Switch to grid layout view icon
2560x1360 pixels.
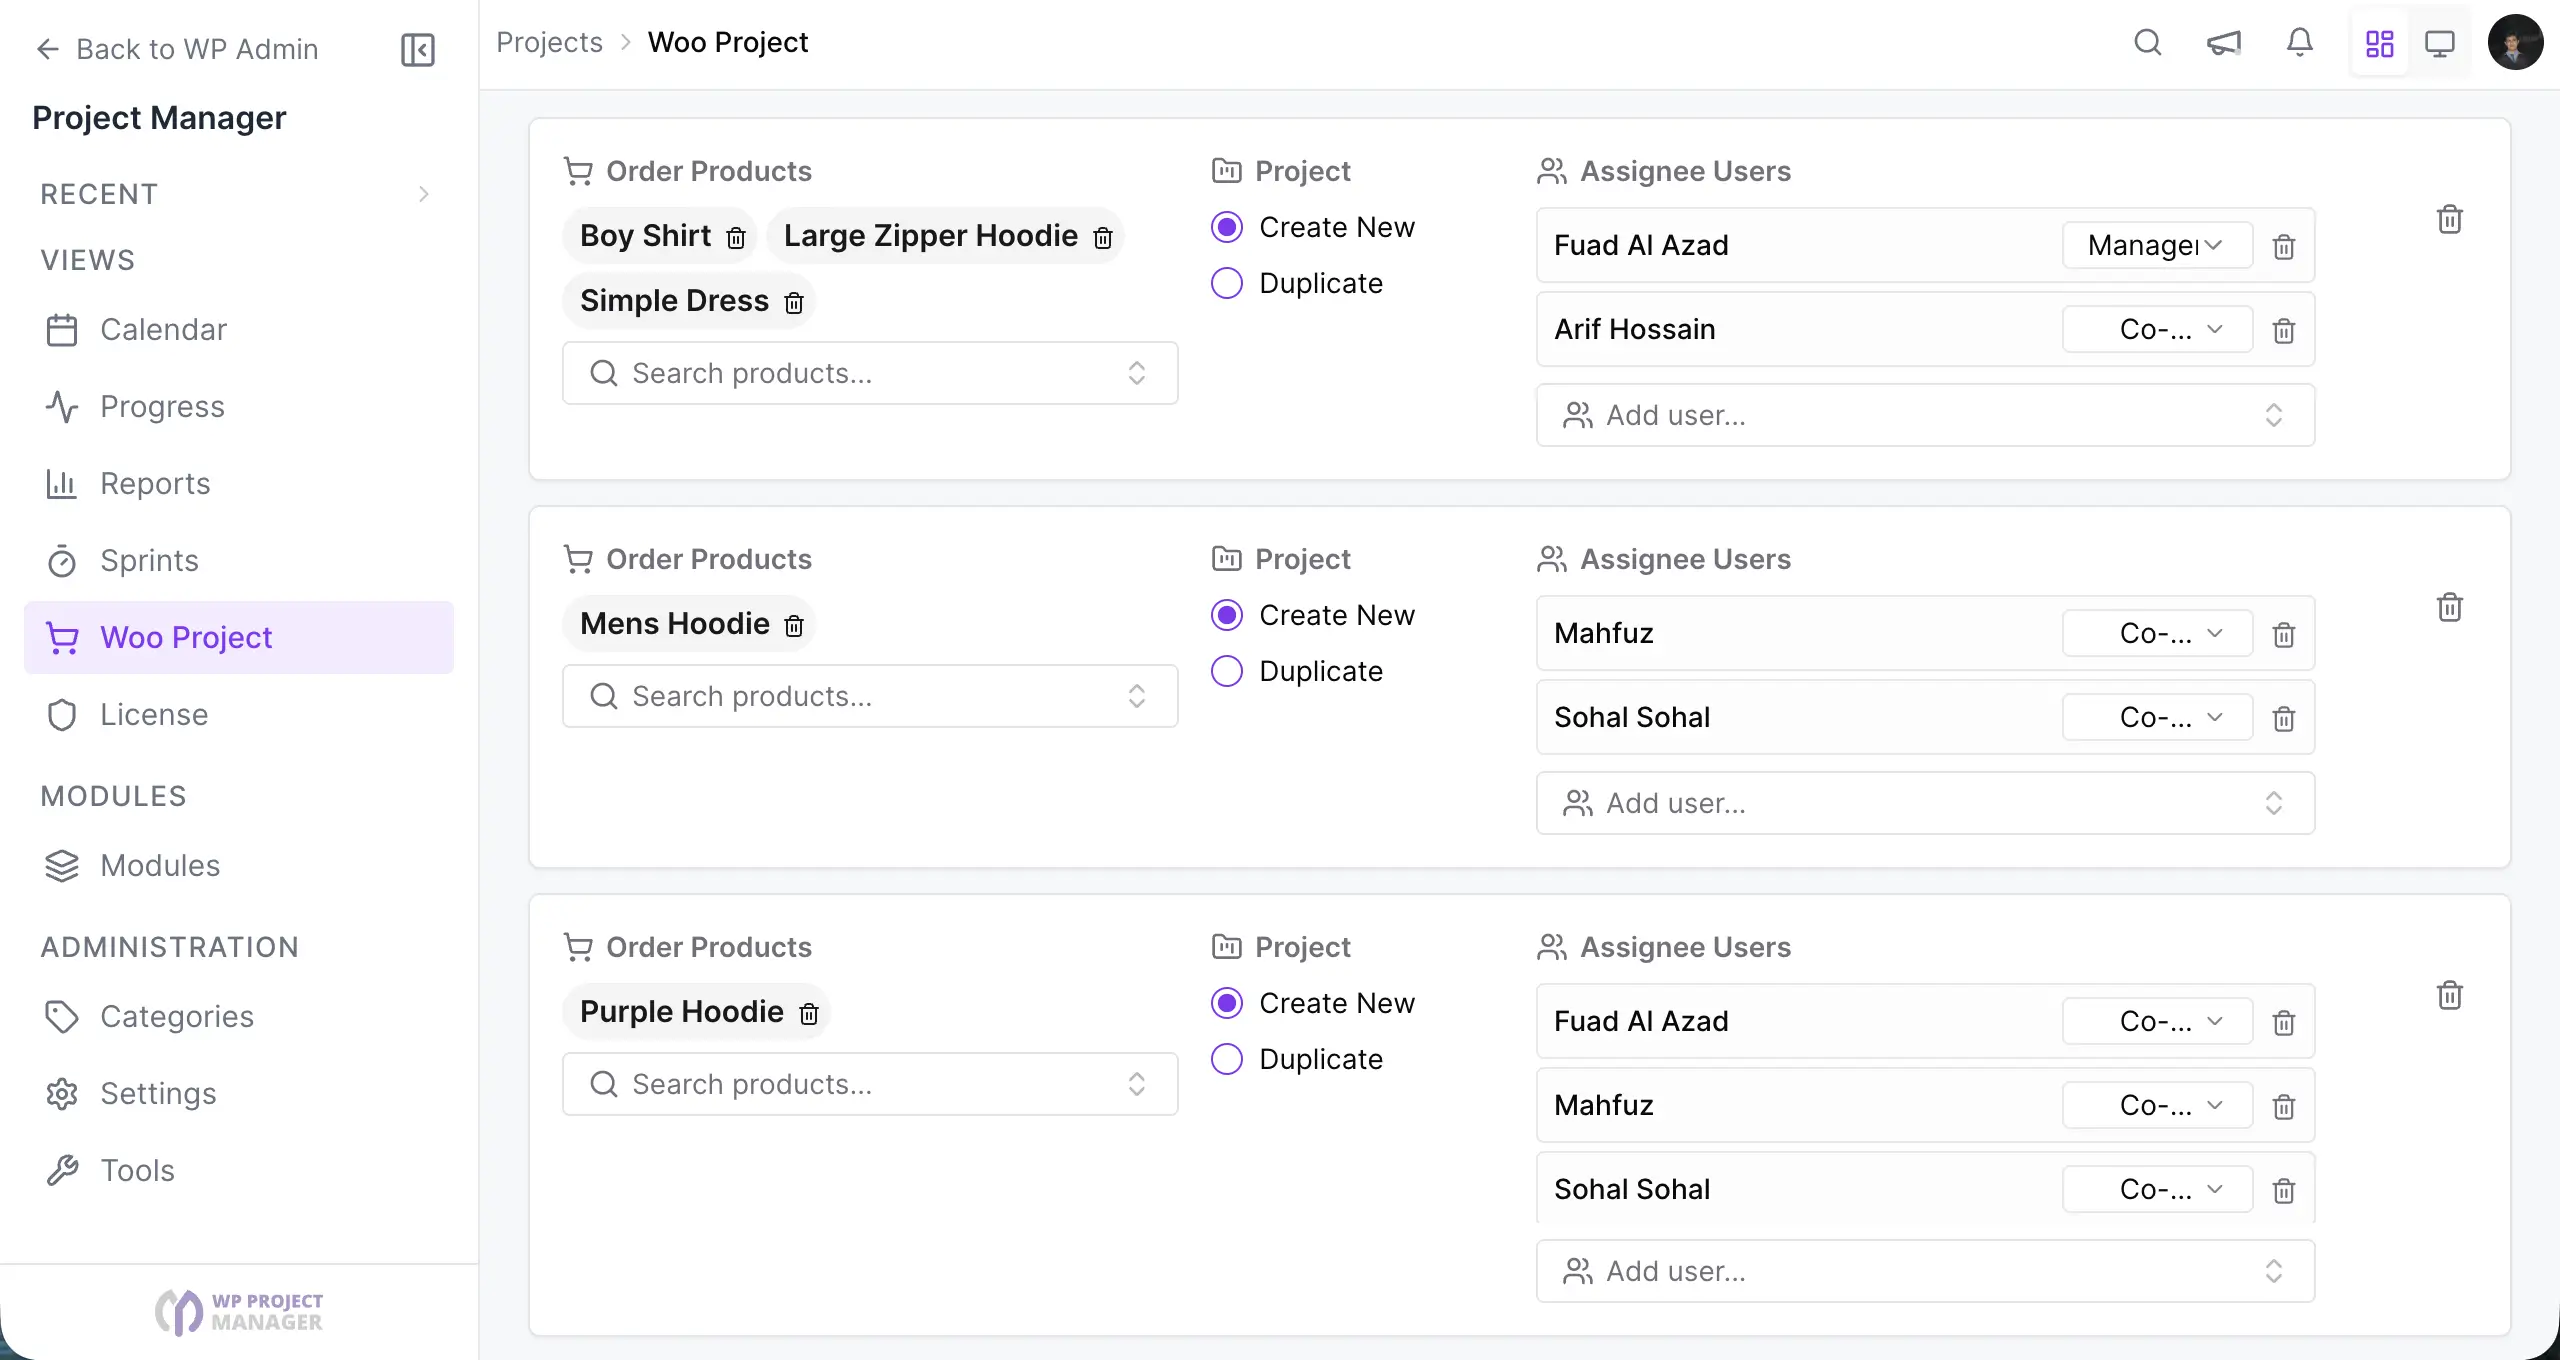pos(2379,44)
